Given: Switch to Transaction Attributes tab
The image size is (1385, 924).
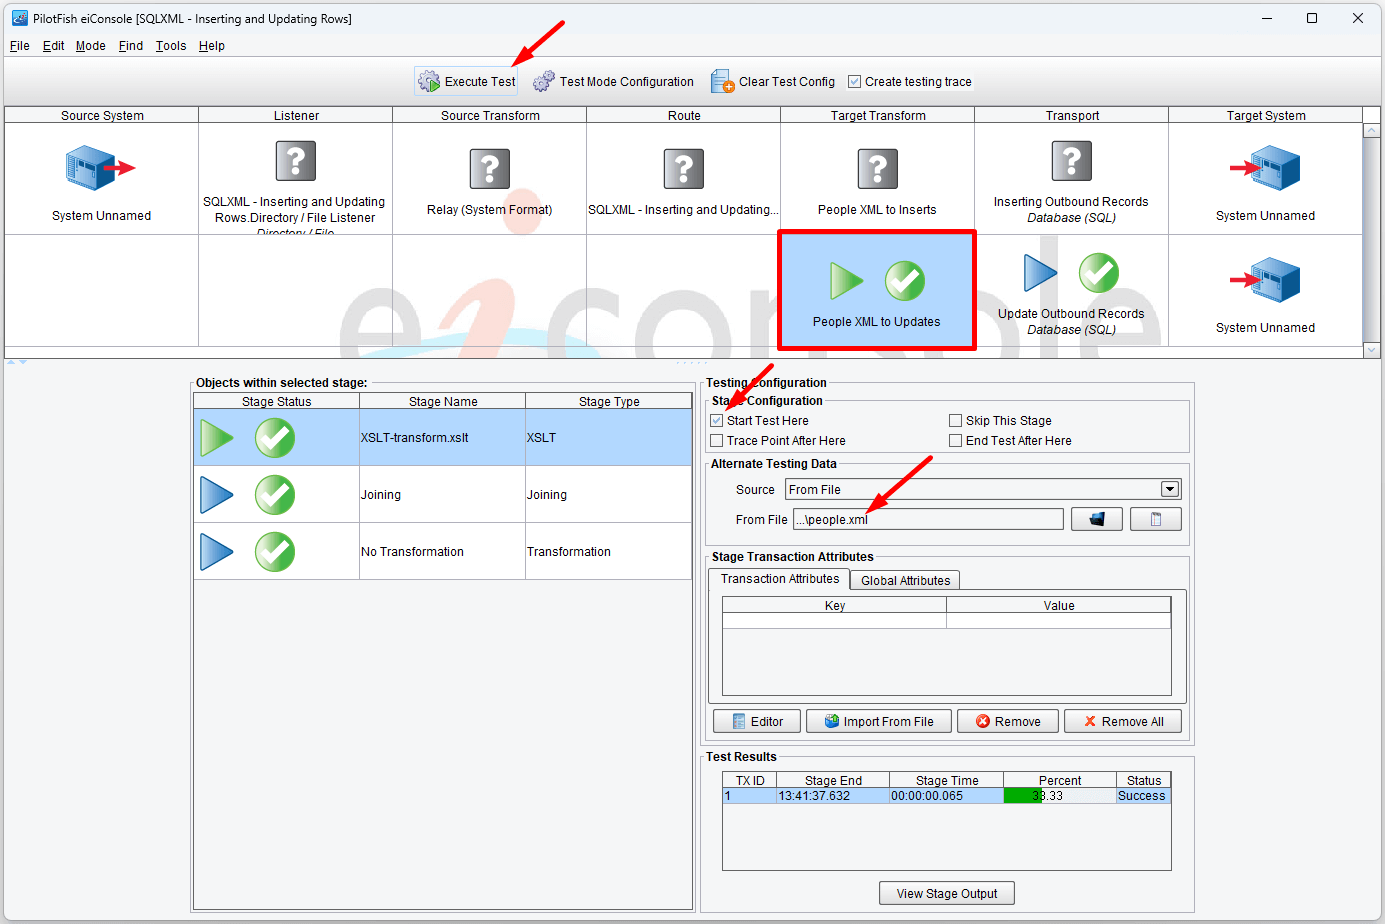Looking at the screenshot, I should [x=780, y=579].
